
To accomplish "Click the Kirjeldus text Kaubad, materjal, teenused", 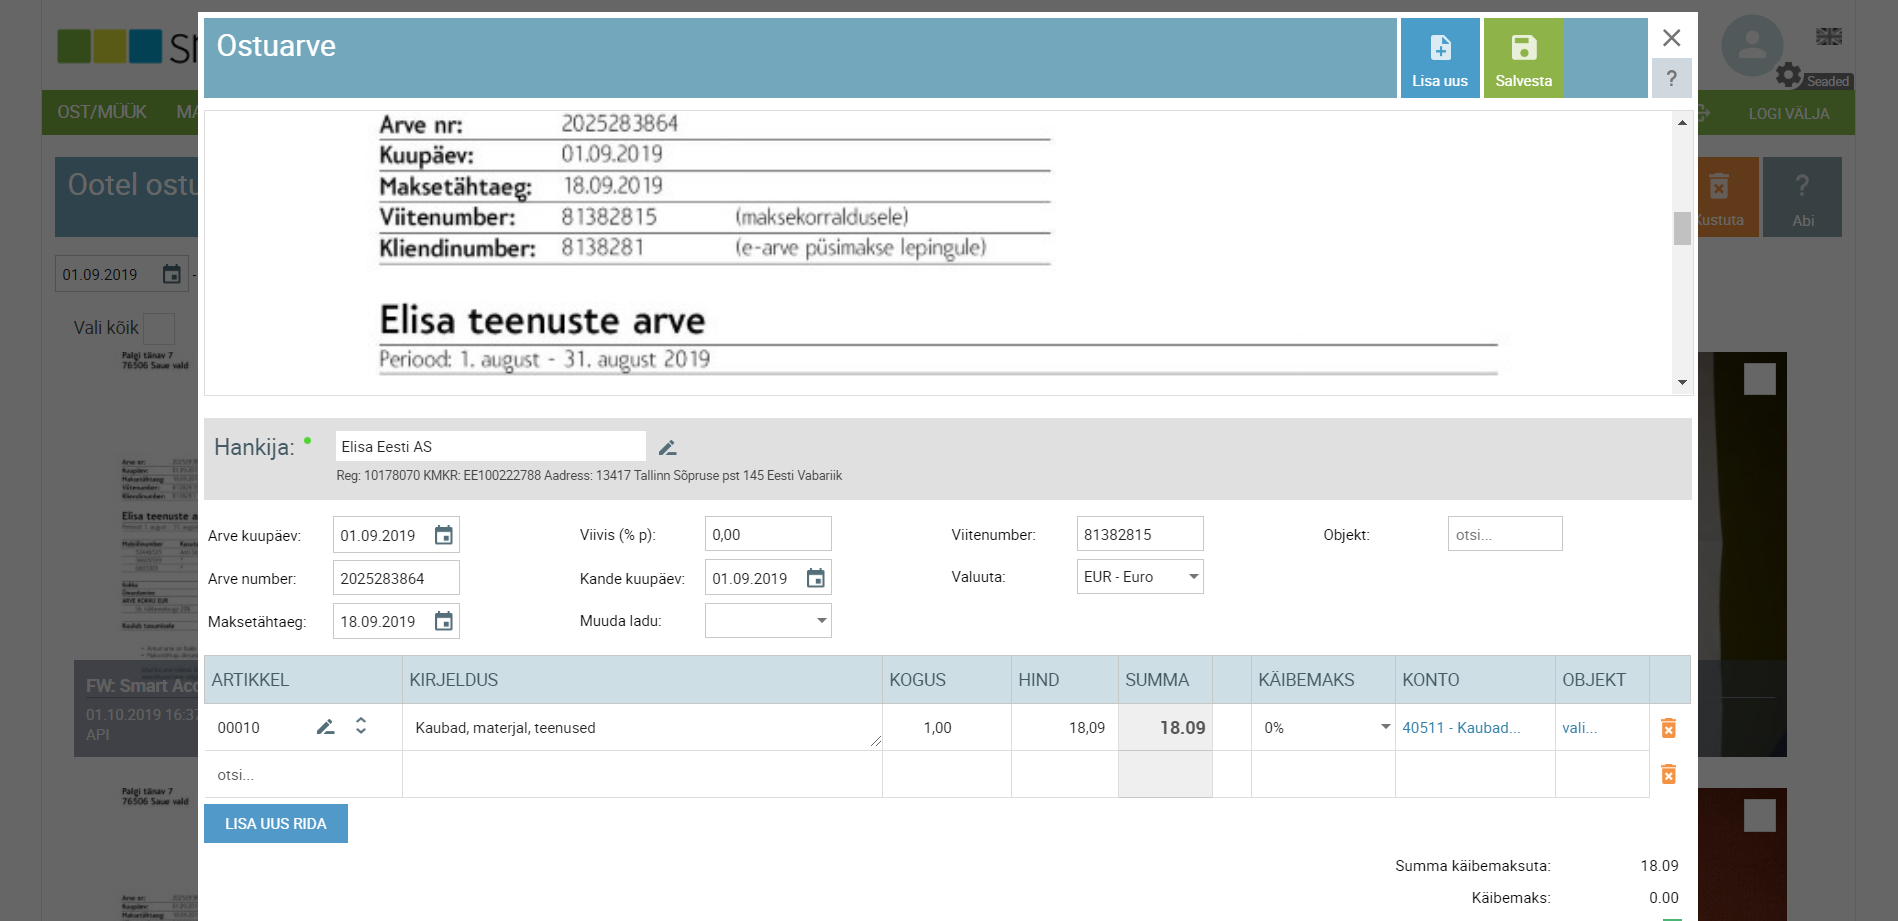I will click(505, 728).
